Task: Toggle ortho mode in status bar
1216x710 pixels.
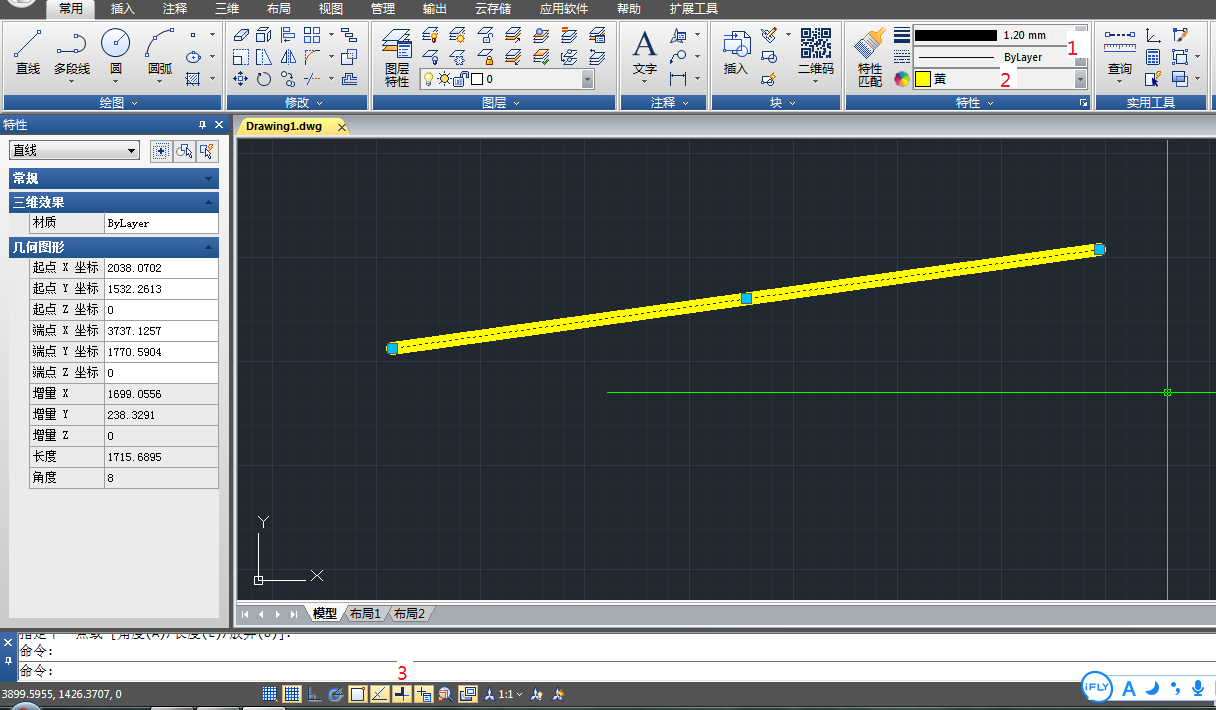Action: pyautogui.click(x=314, y=694)
